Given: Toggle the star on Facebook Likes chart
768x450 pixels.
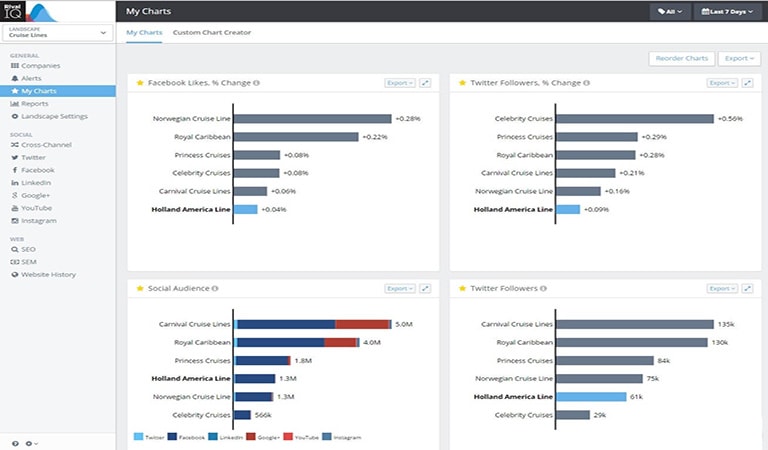Looking at the screenshot, I should pos(140,83).
